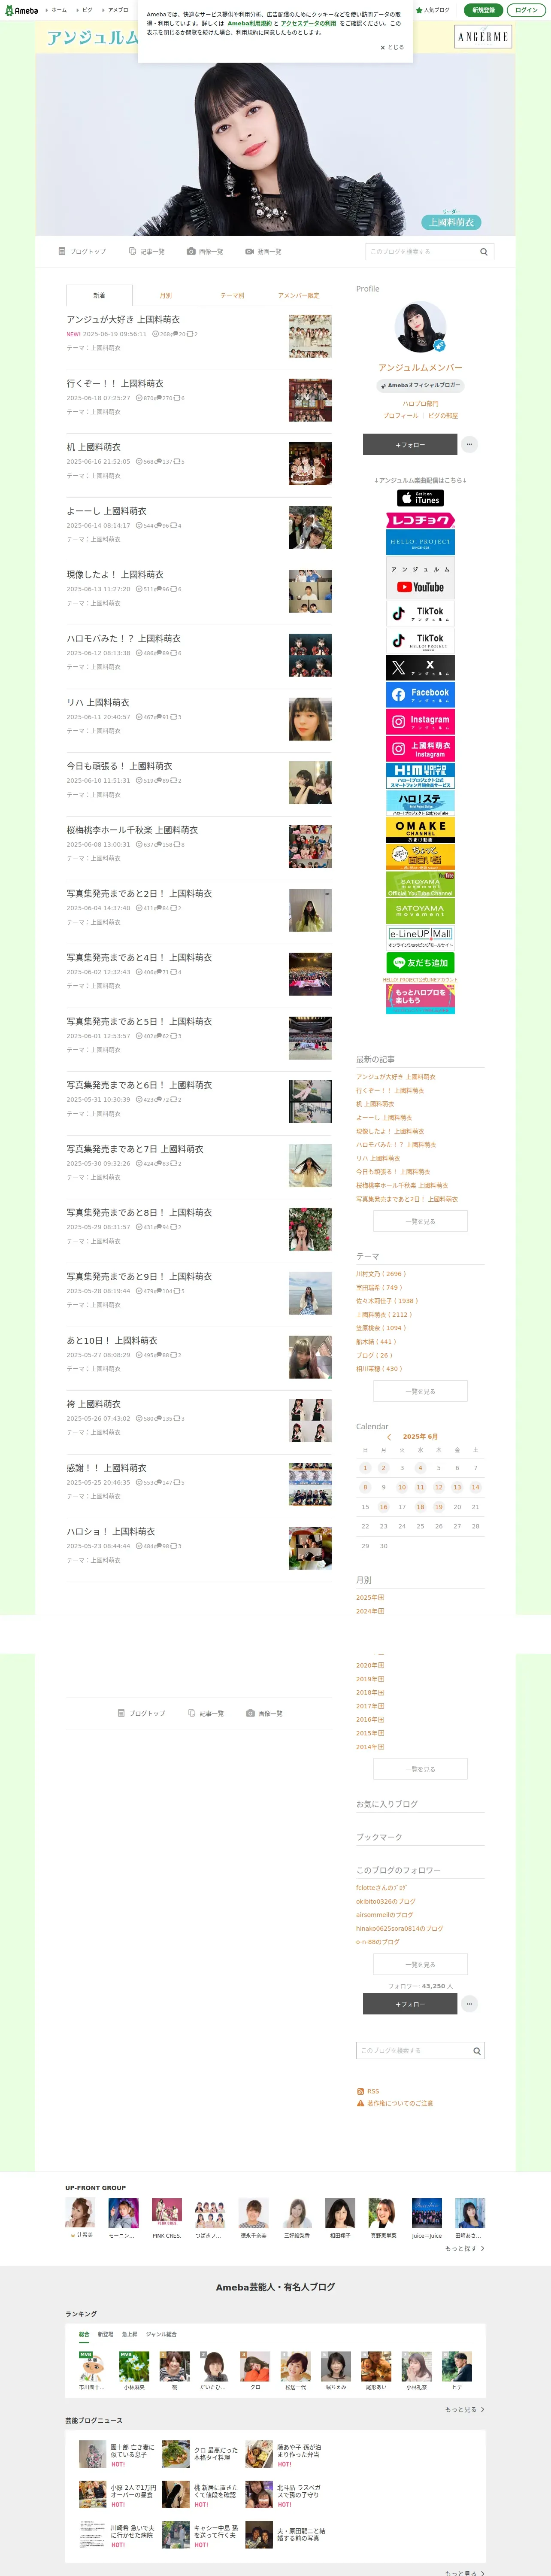Open the post 袴 上國料萌衣
Screen dimensions: 551x2576
click(x=93, y=1403)
